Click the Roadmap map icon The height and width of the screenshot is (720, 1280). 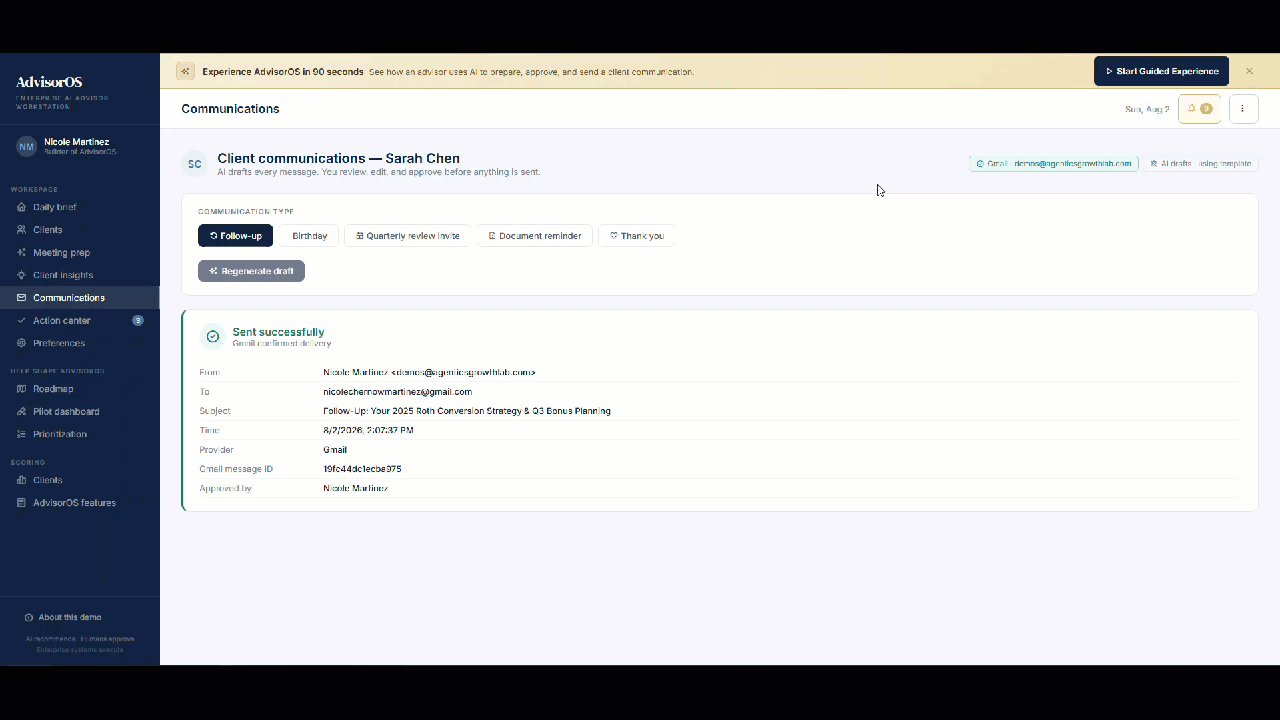(22, 389)
